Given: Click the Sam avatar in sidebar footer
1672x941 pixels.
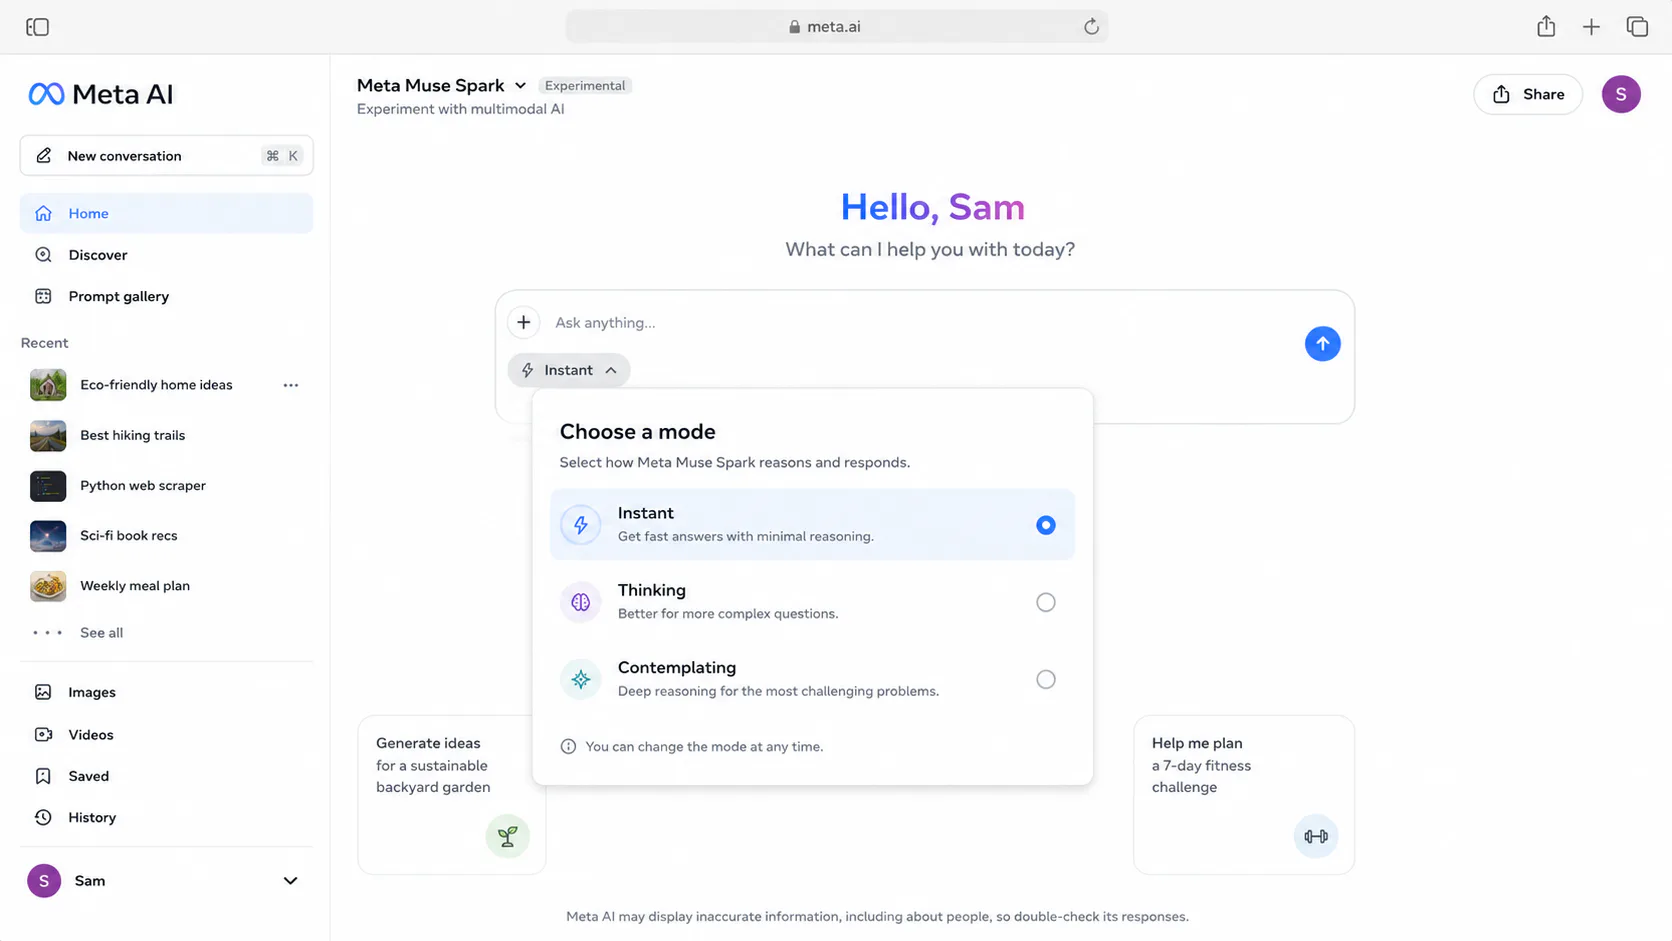Looking at the screenshot, I should coord(43,881).
